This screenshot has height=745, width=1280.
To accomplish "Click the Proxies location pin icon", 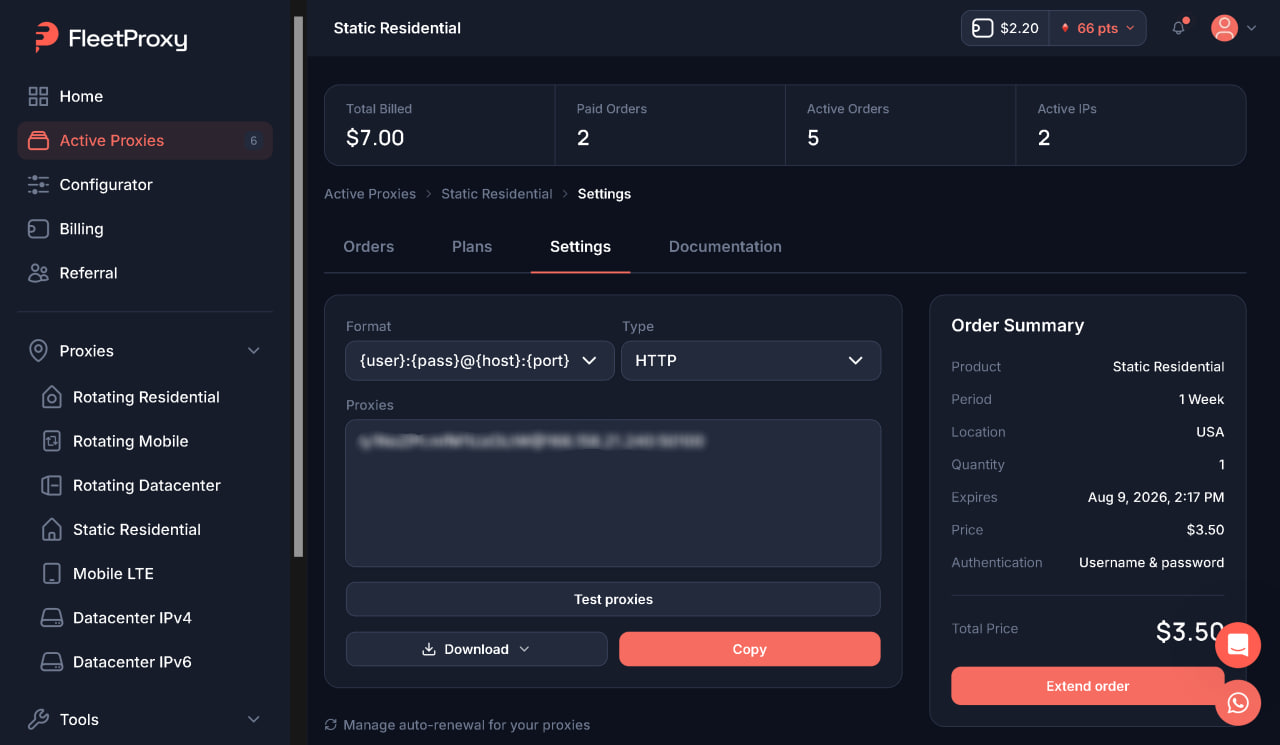I will pos(38,351).
